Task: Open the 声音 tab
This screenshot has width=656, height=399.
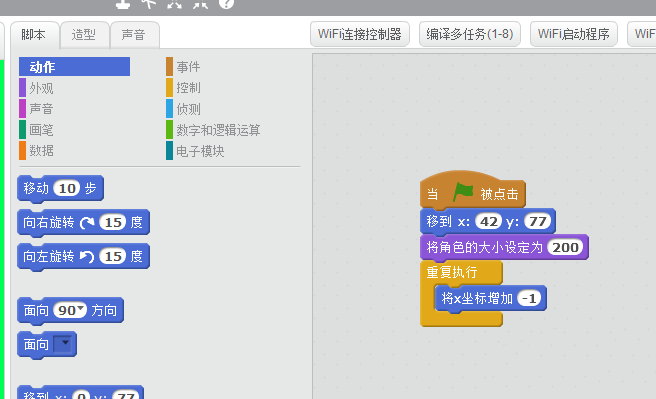Action: (134, 35)
